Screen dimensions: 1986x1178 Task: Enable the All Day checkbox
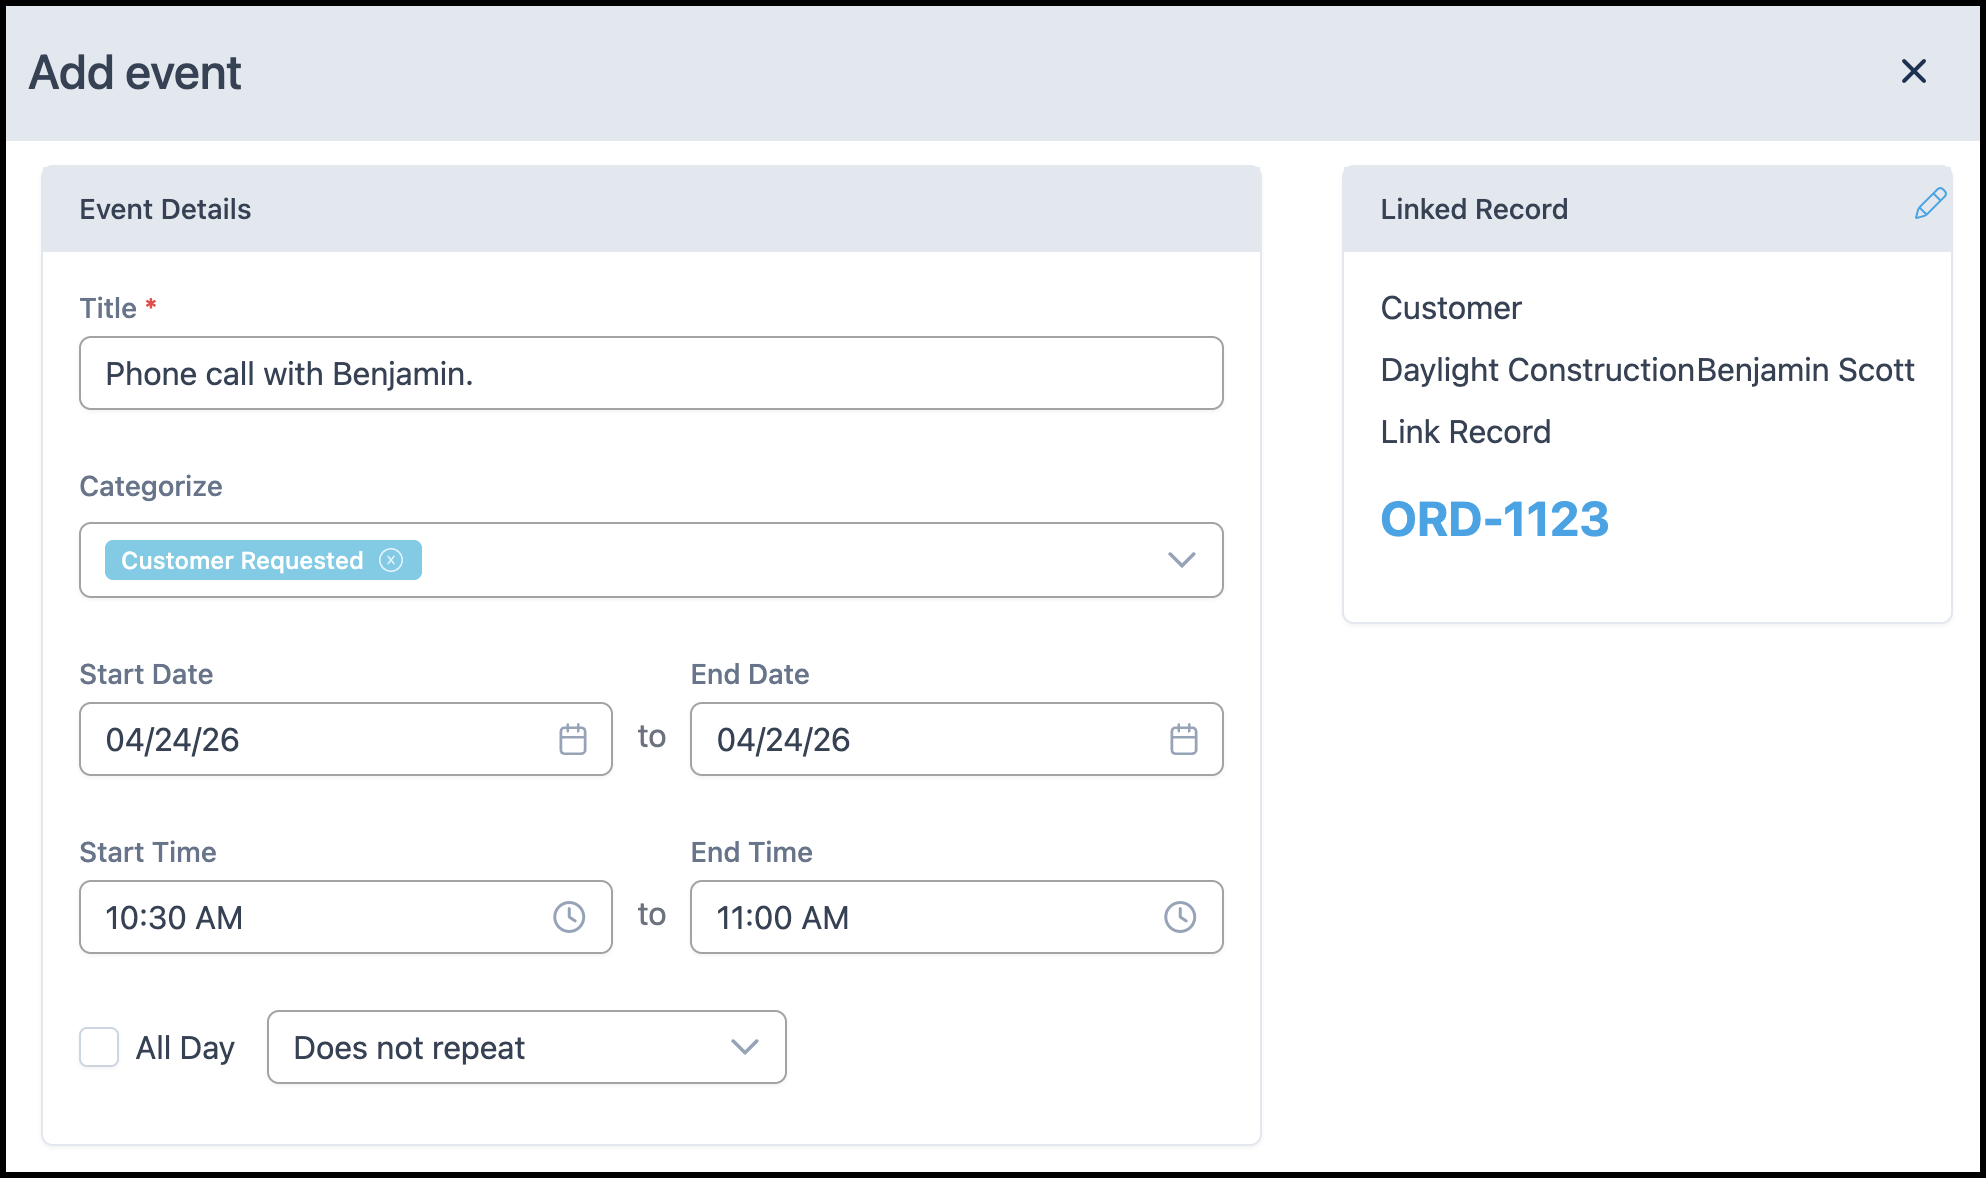99,1047
